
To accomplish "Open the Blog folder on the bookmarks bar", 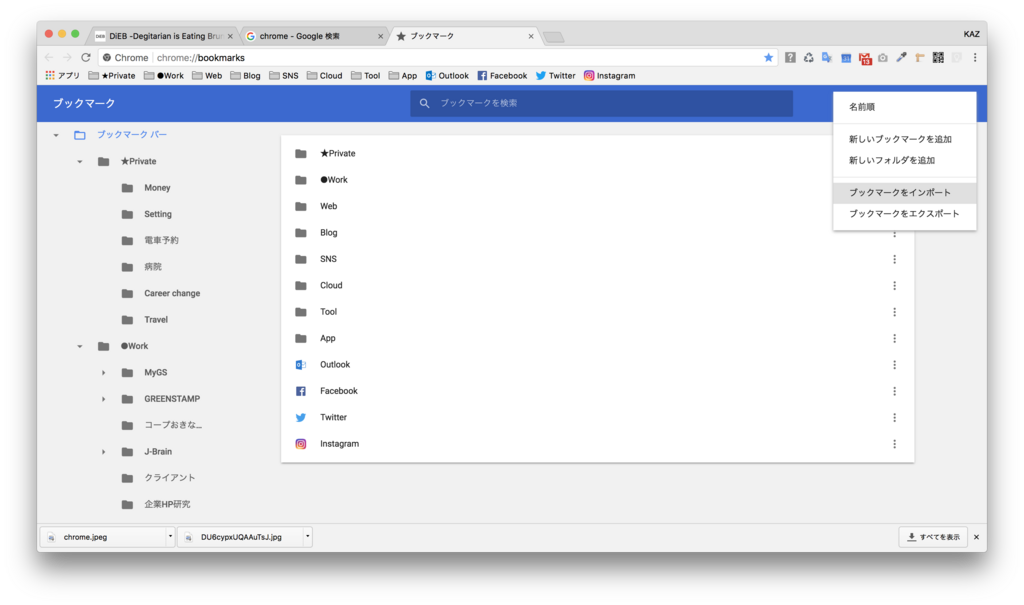I will pos(245,76).
